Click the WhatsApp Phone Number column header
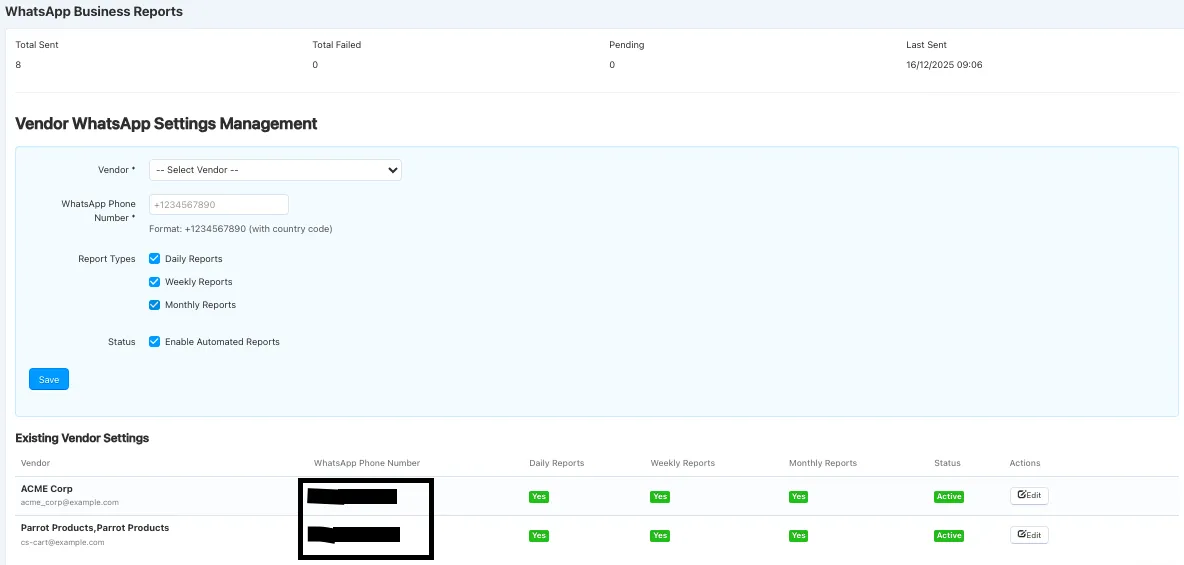This screenshot has width=1184, height=565. click(x=367, y=463)
